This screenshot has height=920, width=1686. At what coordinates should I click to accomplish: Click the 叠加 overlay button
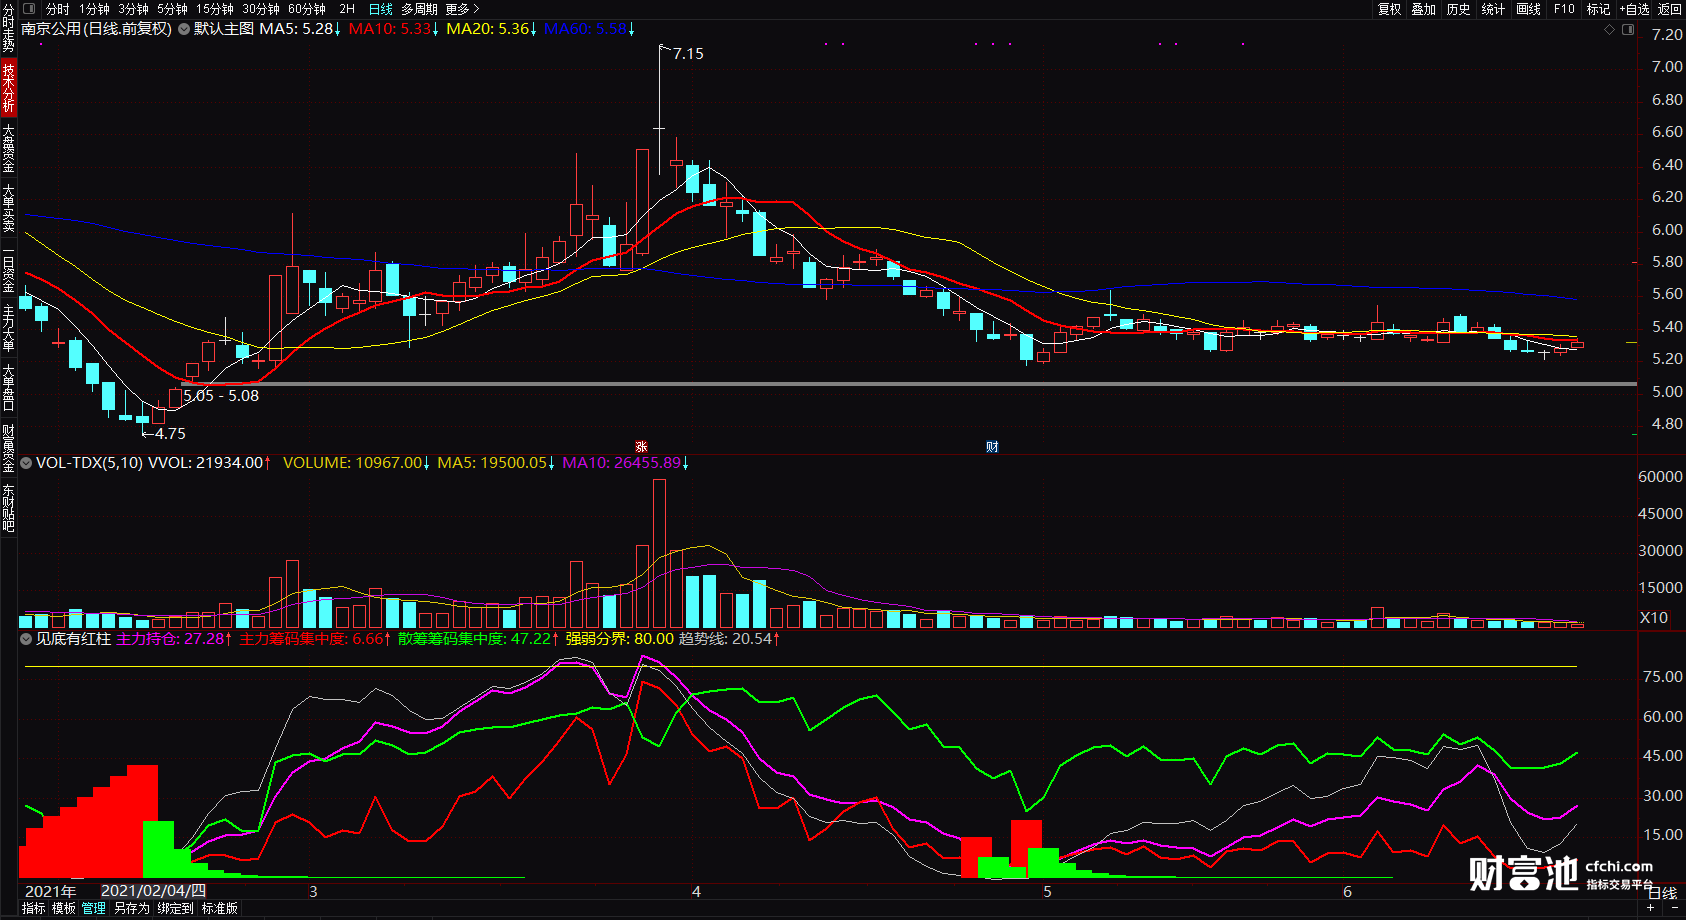[x=1424, y=9]
